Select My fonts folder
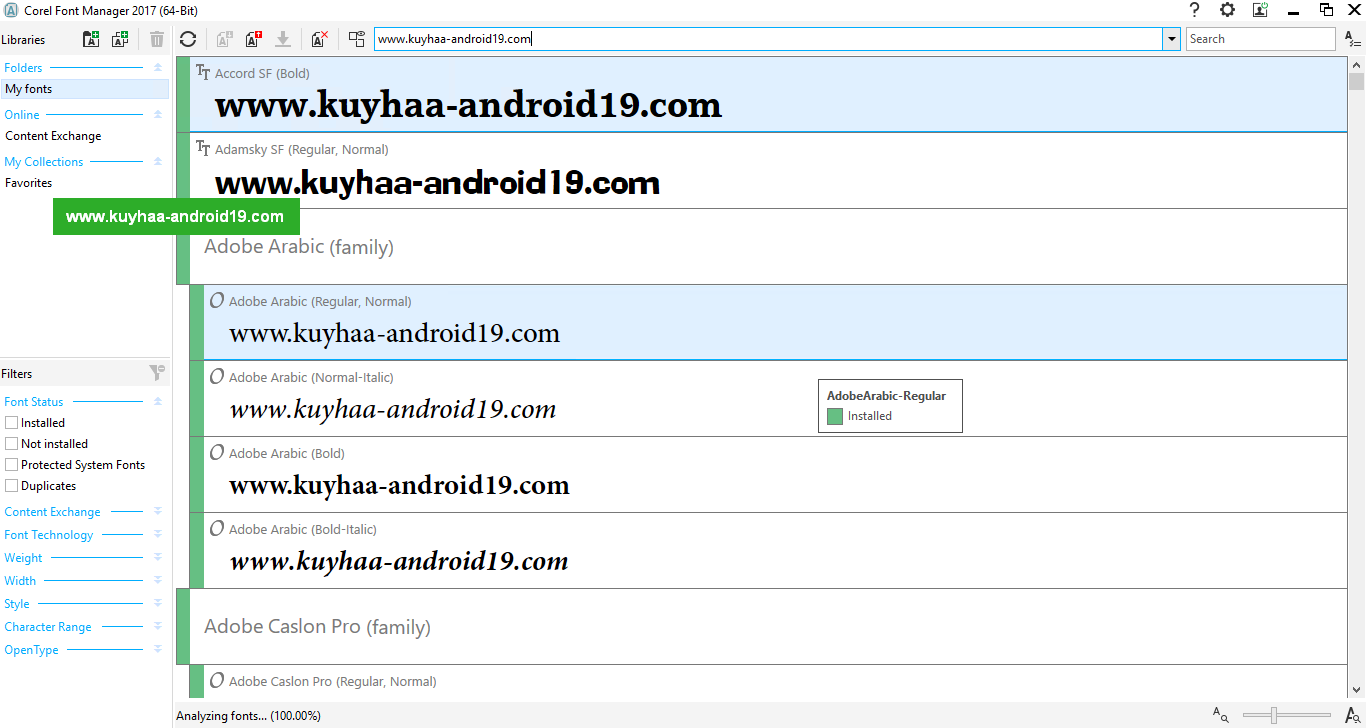Viewport: 1366px width, 728px height. tap(85, 89)
